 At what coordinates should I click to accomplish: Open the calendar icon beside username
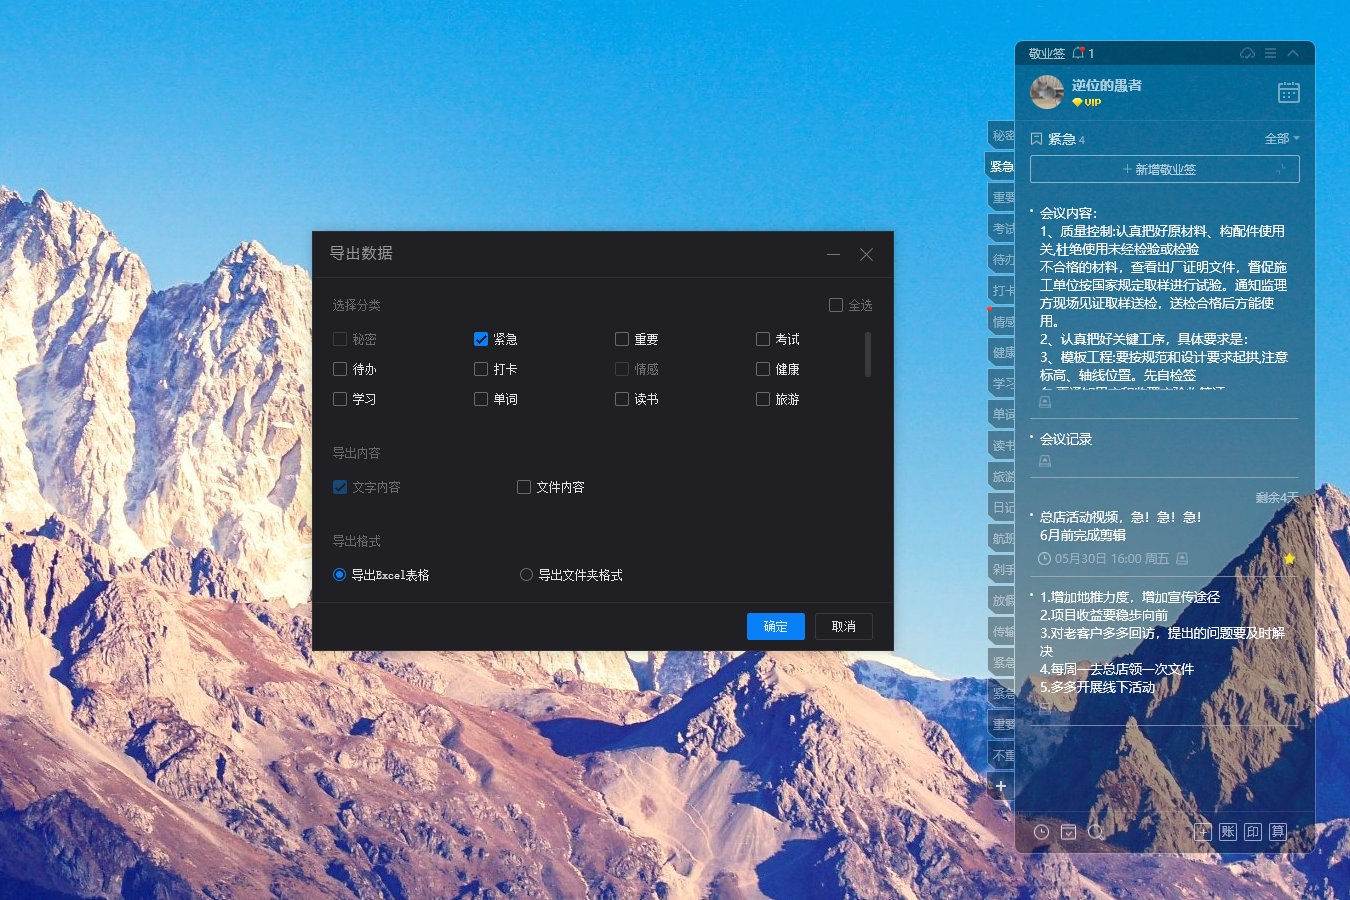1288,93
